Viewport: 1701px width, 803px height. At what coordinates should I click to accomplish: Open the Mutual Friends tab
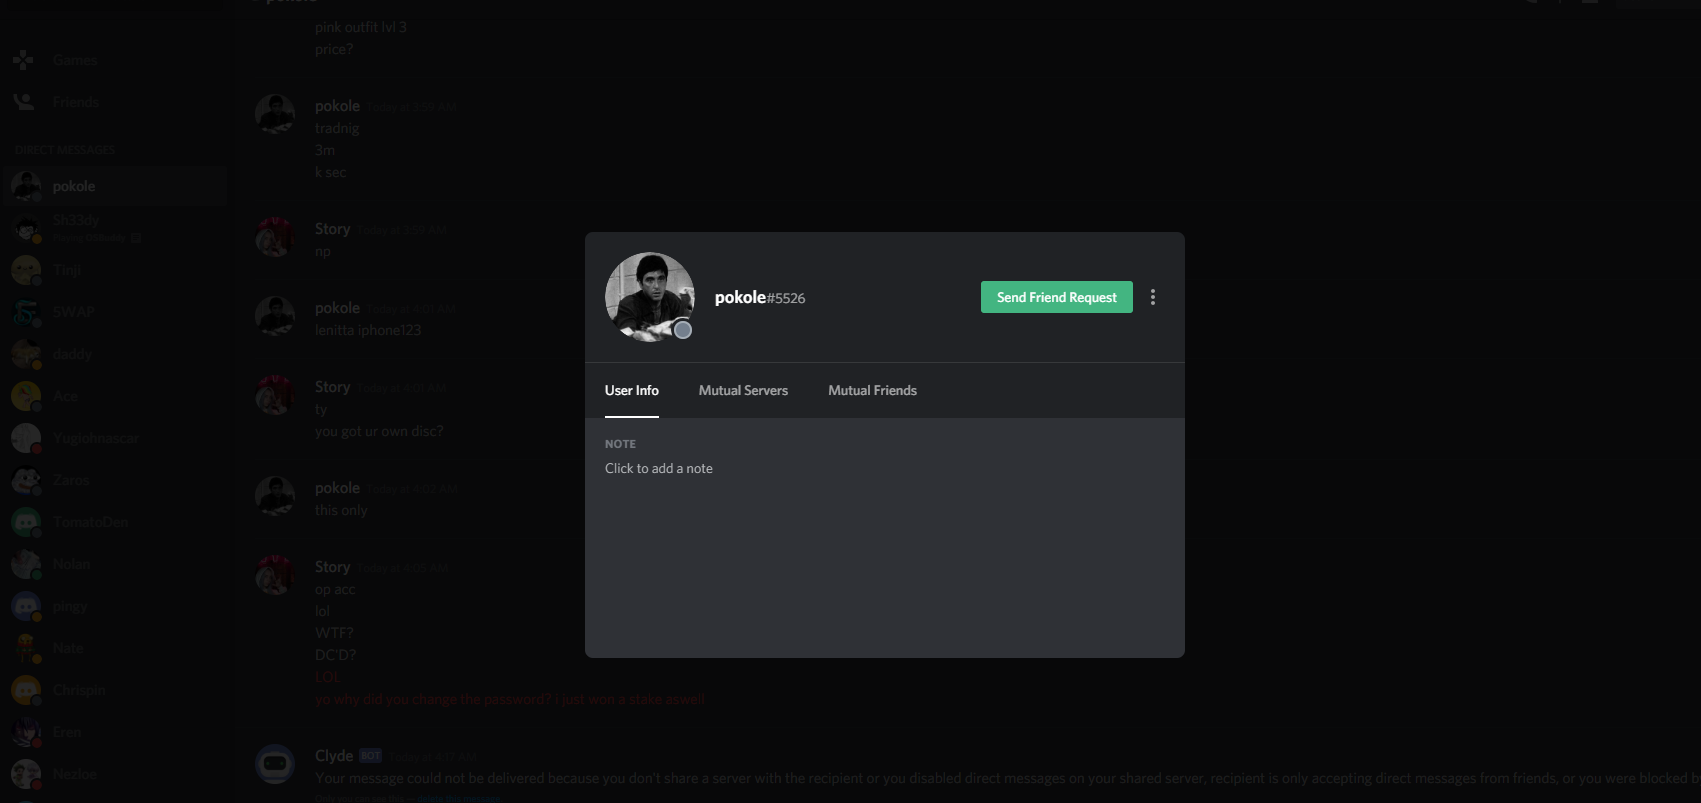click(x=872, y=390)
